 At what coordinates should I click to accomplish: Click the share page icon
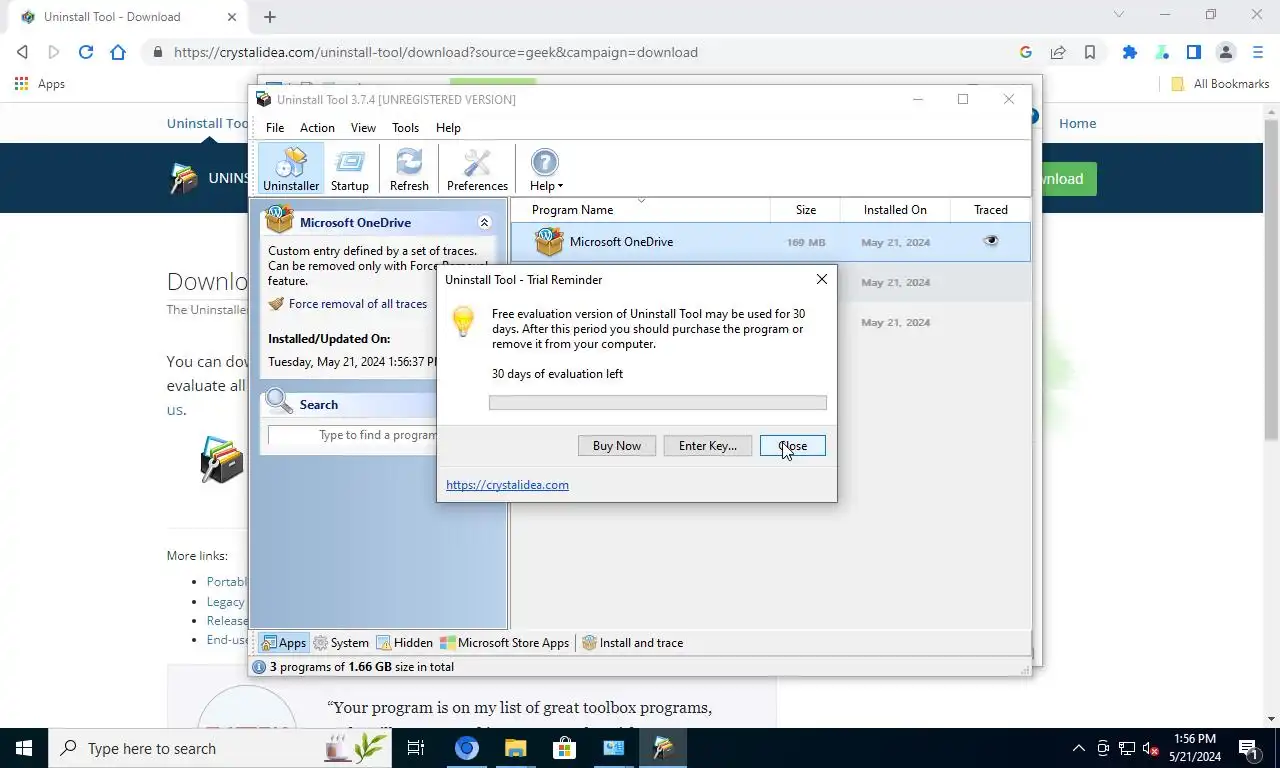[x=1058, y=52]
